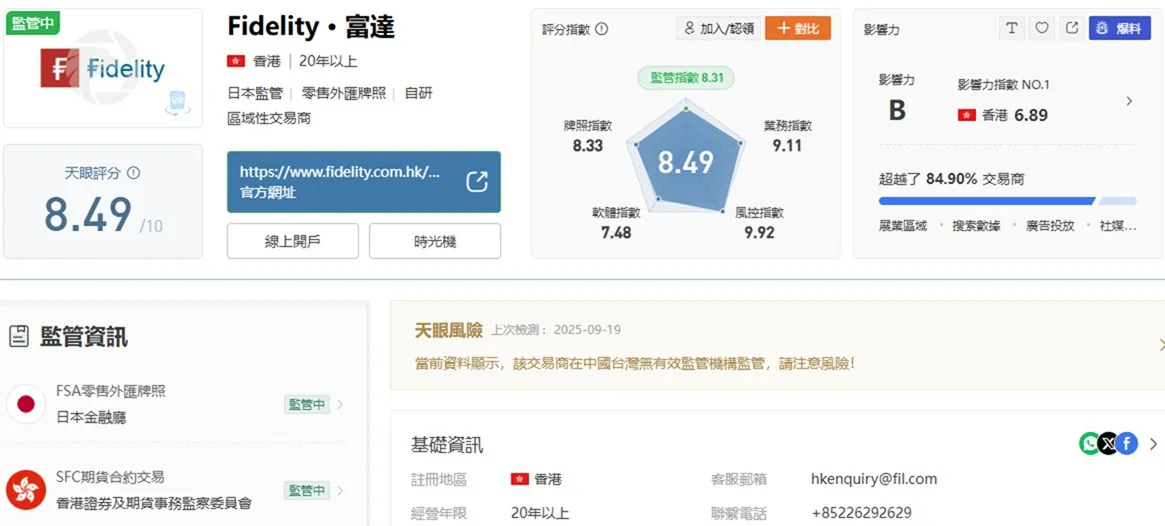Click Hong Kong flag beside 影響力 6.89
This screenshot has width=1165, height=526.
(967, 116)
